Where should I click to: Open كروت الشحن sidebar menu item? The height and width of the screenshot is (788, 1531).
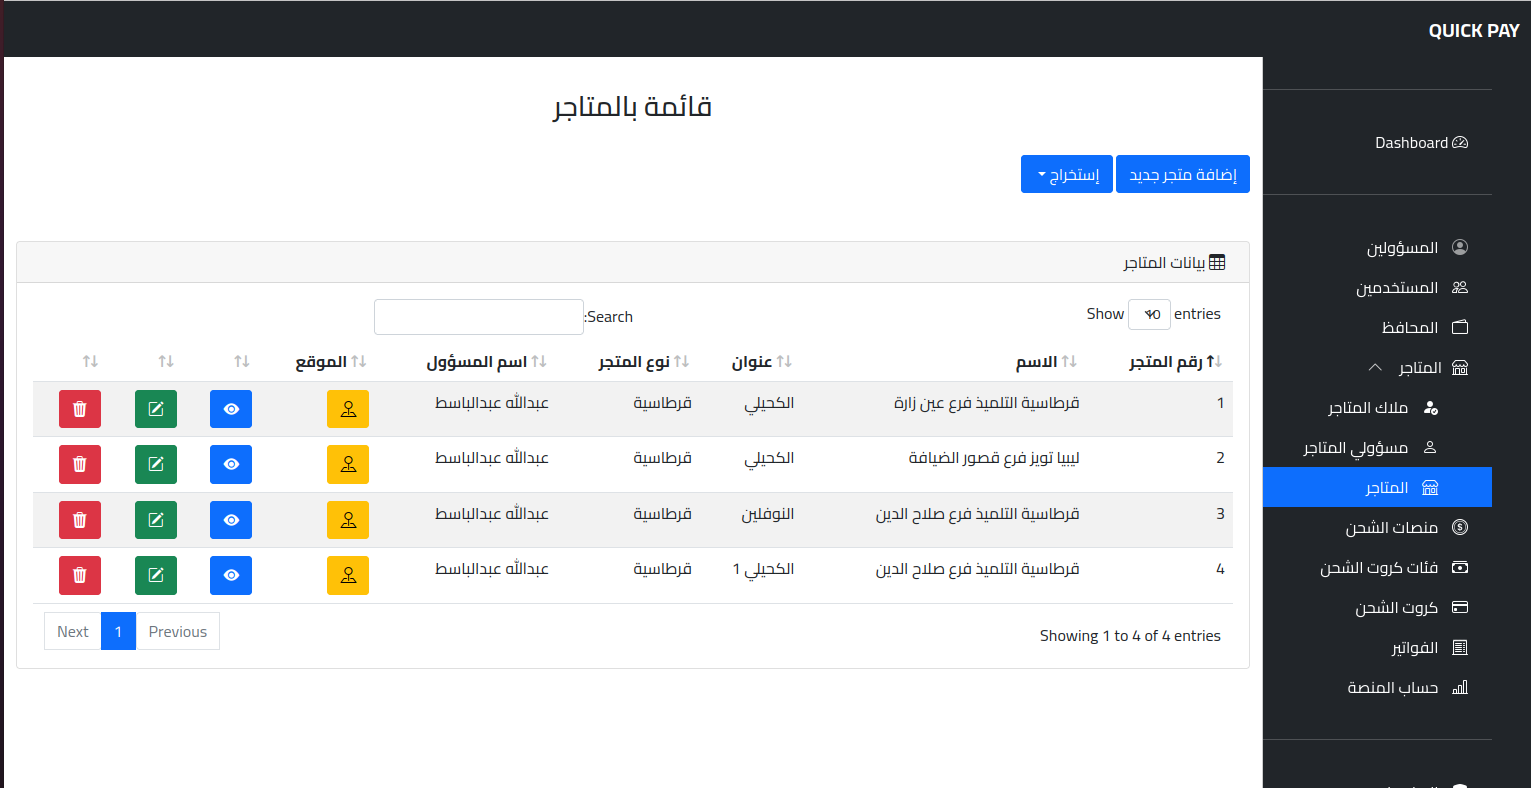pos(1396,608)
